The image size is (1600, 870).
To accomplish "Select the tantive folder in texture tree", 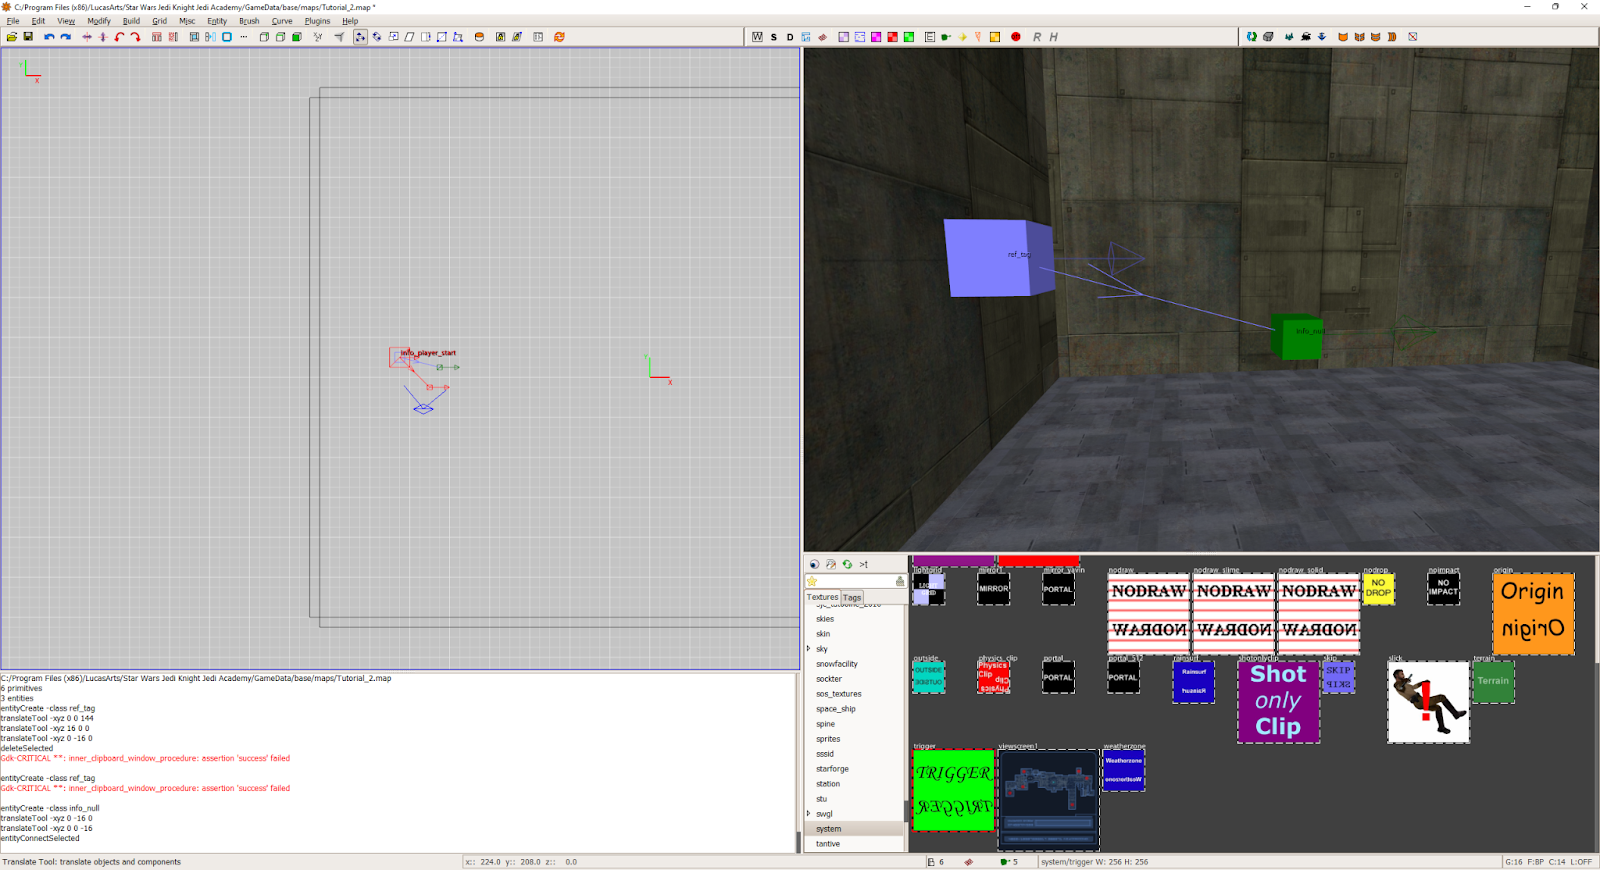I will click(x=855, y=844).
